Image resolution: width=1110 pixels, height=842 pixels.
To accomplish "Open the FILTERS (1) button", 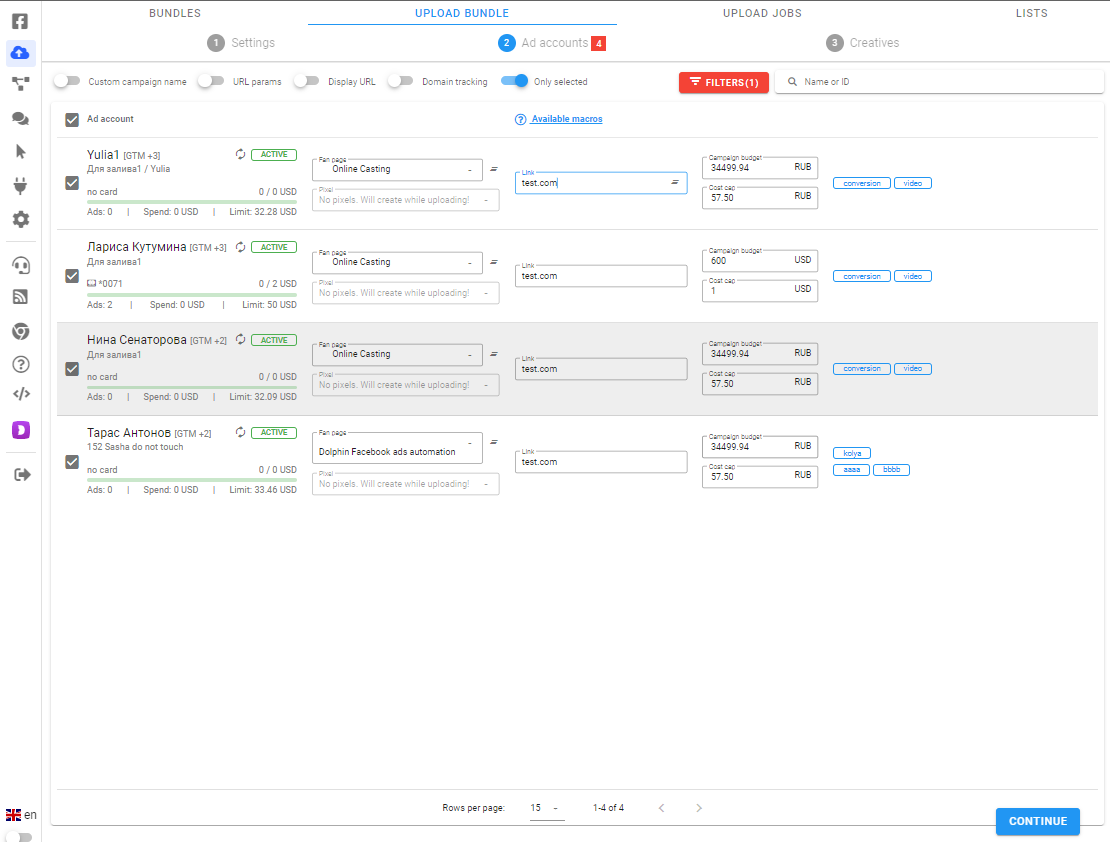I will (x=723, y=82).
